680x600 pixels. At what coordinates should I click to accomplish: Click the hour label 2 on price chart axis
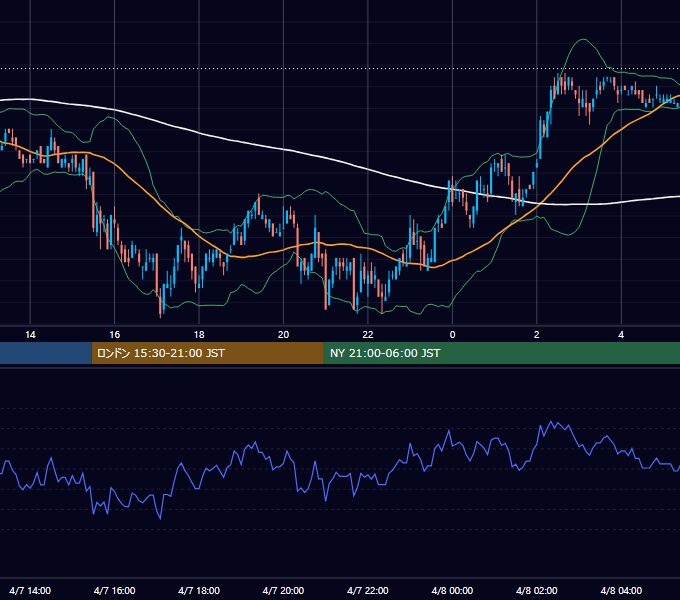tap(536, 335)
